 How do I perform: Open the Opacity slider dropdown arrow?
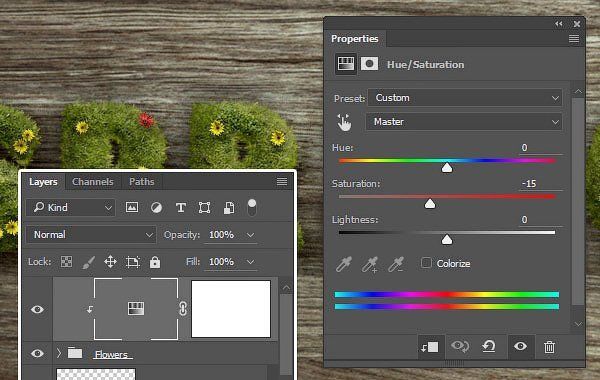click(250, 235)
